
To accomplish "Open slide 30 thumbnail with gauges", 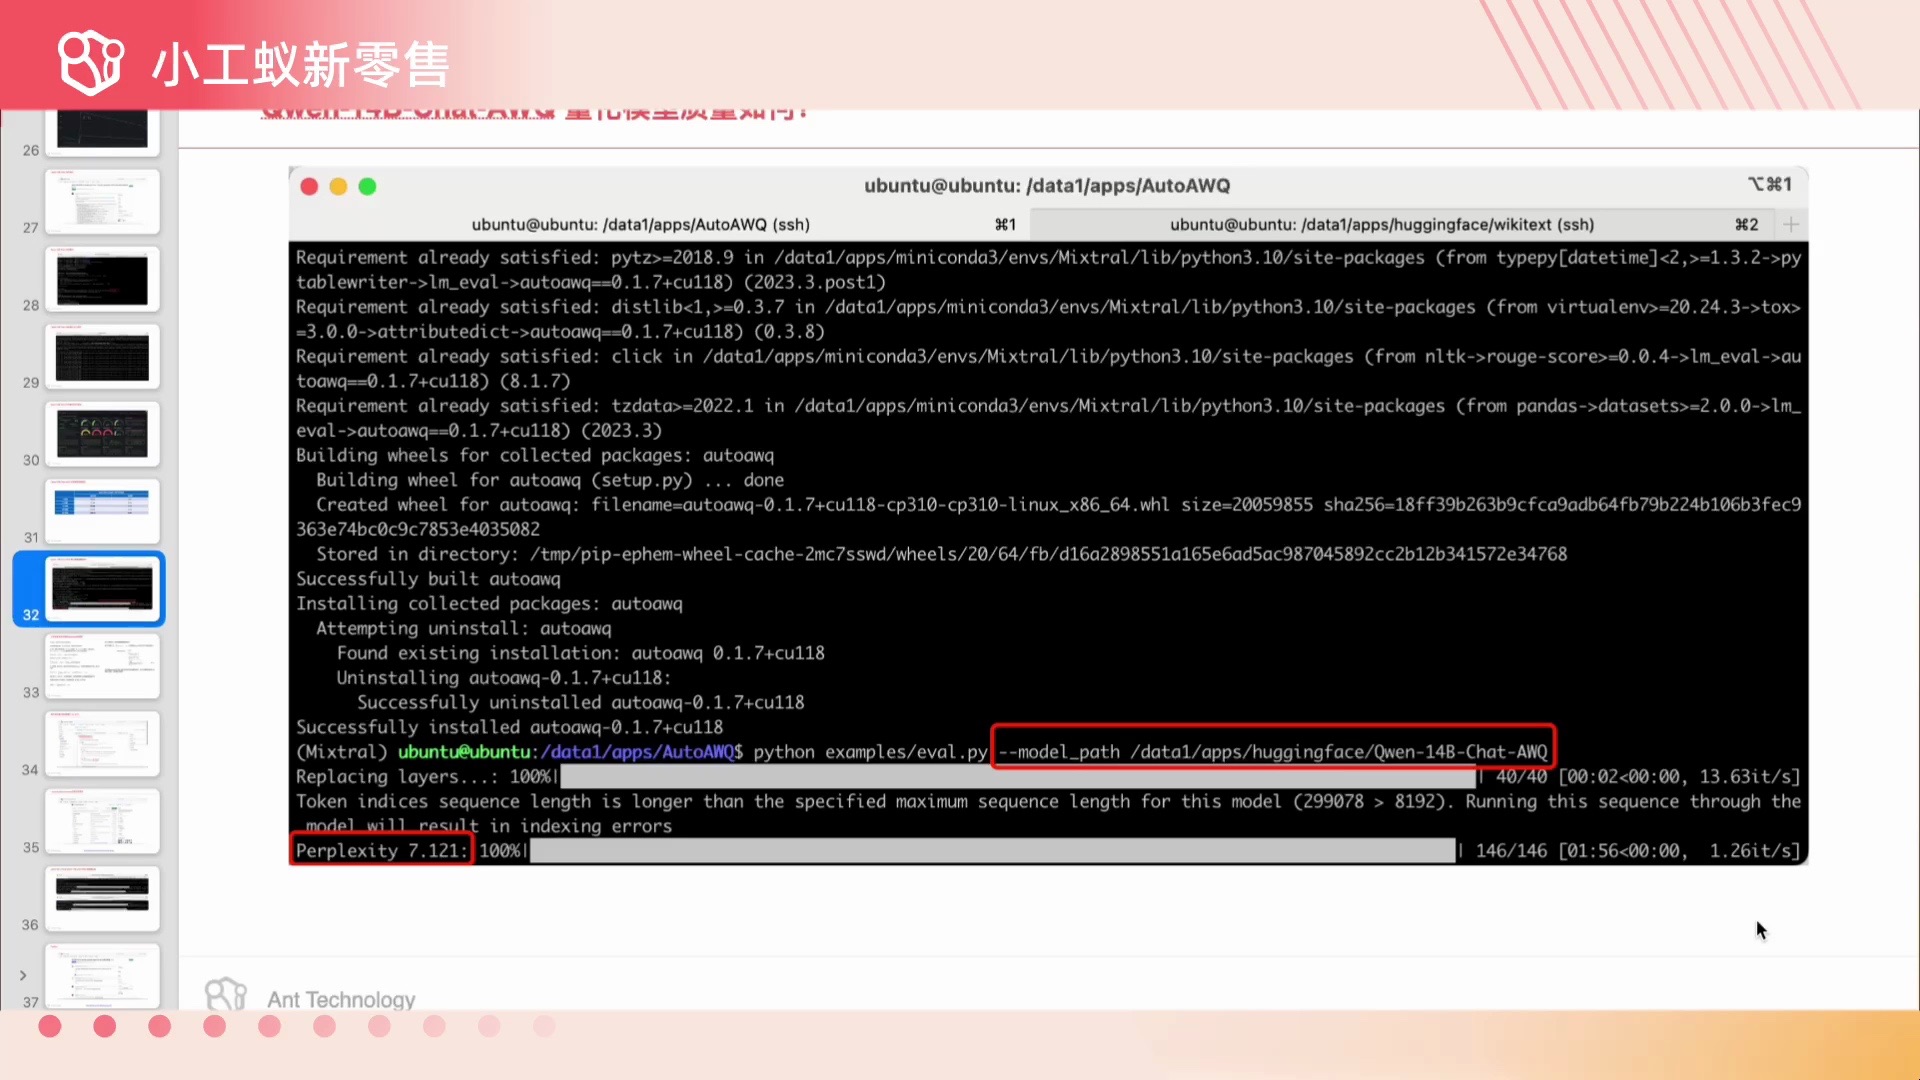I will [102, 435].
